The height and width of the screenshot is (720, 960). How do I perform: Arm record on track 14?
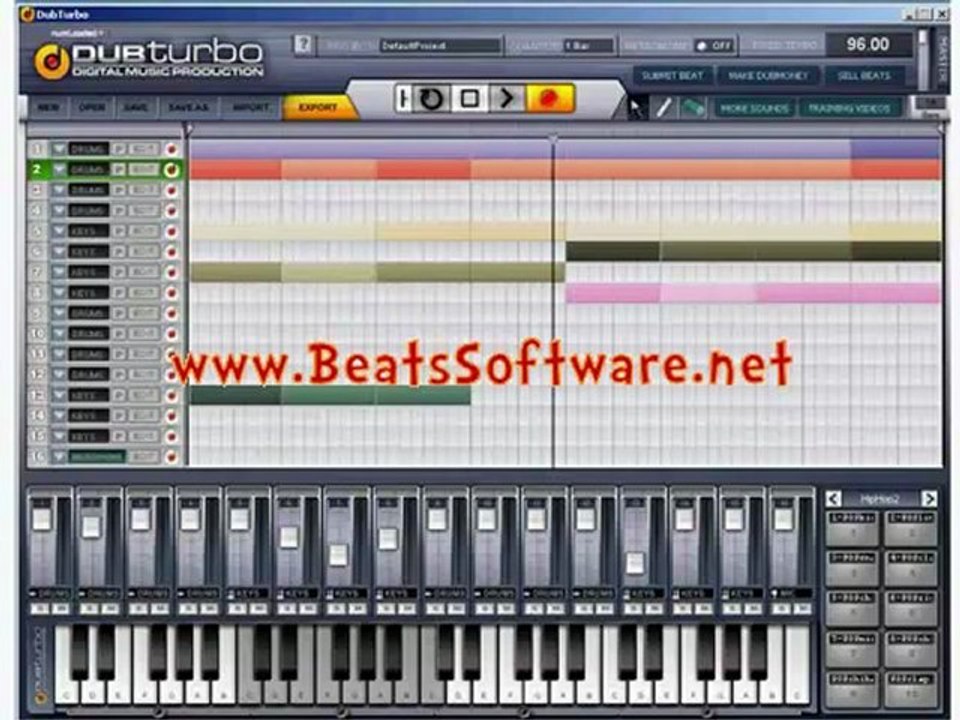[171, 416]
